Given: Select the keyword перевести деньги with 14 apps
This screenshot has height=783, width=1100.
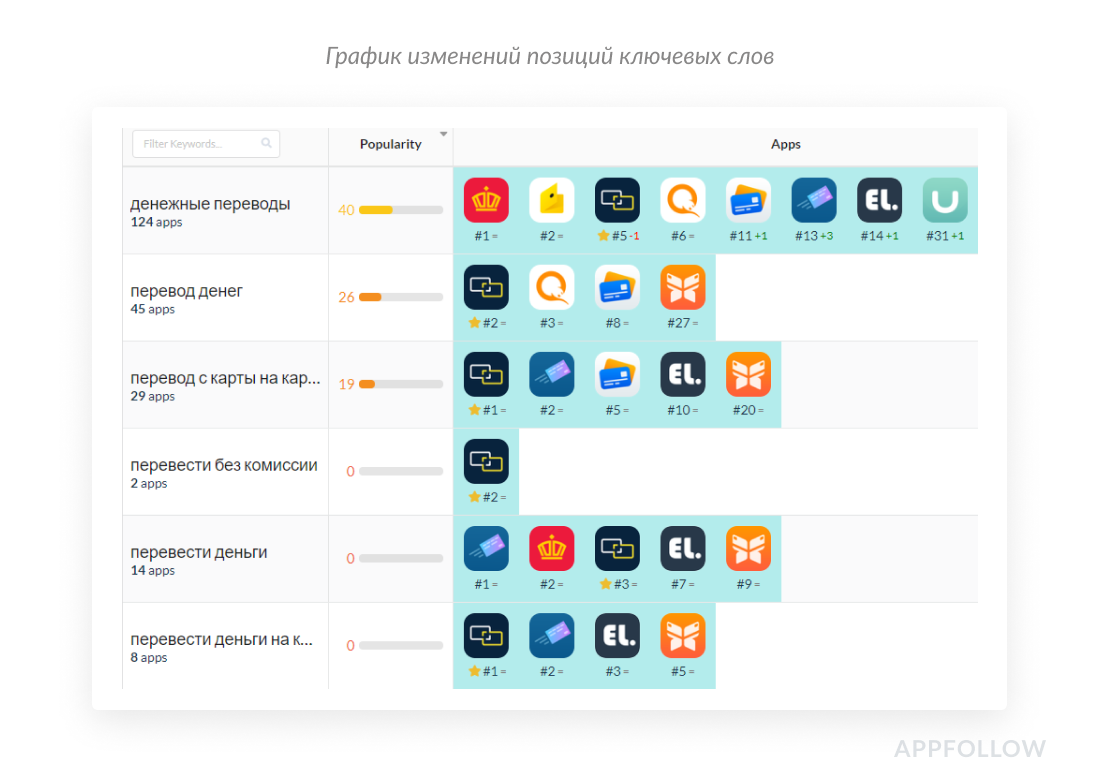Looking at the screenshot, I should coord(199,552).
